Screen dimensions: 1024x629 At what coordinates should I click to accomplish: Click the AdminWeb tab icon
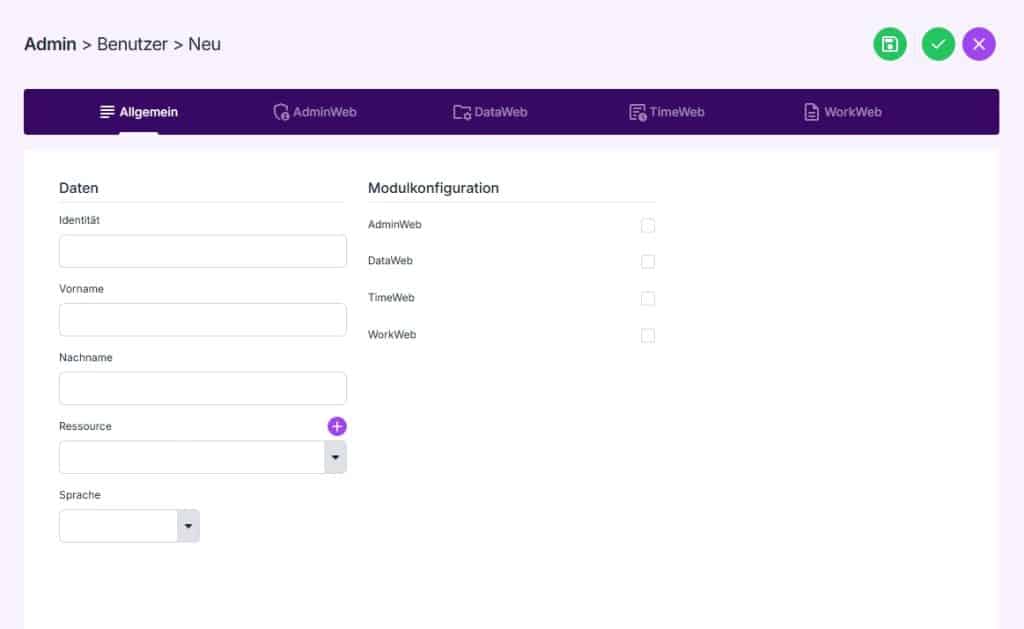(281, 112)
